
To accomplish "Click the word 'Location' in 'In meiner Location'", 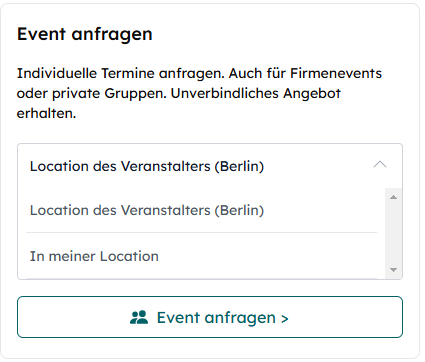I will [129, 256].
